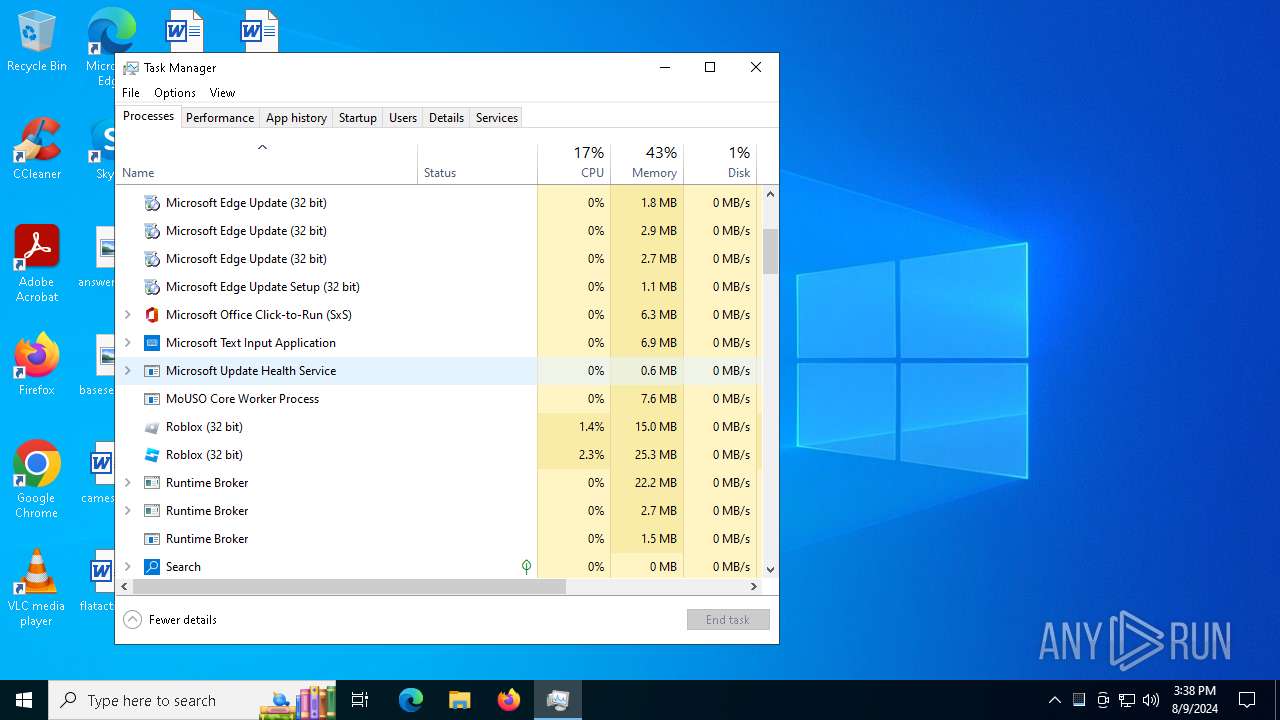
Task: Select the Google Chrome desktop icon
Action: 37,480
